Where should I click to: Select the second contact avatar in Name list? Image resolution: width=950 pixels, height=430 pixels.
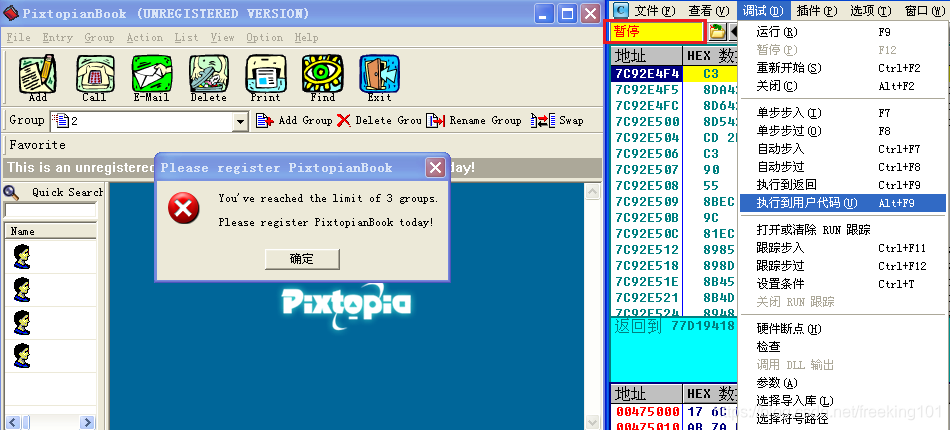pos(22,289)
